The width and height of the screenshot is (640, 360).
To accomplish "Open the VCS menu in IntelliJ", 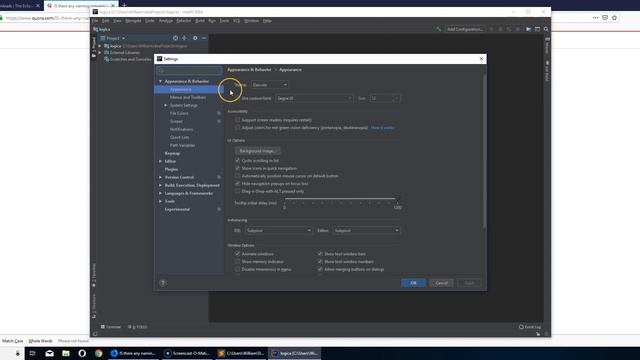I will [x=236, y=21].
